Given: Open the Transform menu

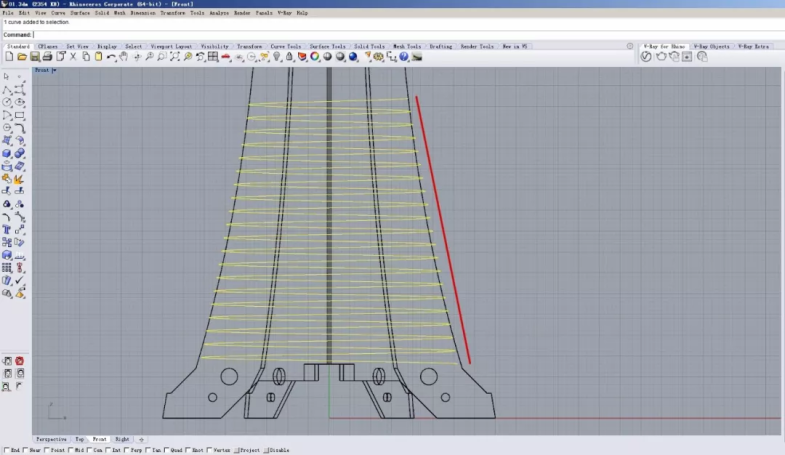Looking at the screenshot, I should (x=172, y=13).
